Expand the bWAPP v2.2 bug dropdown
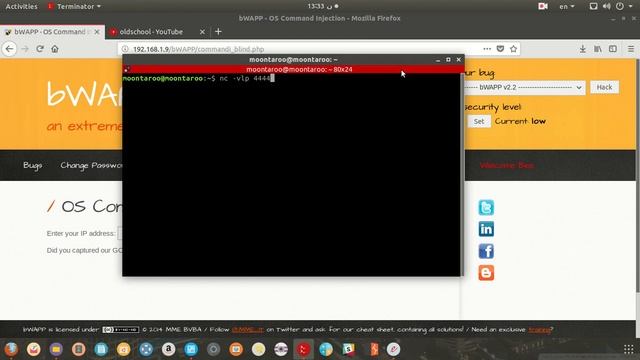640x360 pixels. [x=524, y=87]
